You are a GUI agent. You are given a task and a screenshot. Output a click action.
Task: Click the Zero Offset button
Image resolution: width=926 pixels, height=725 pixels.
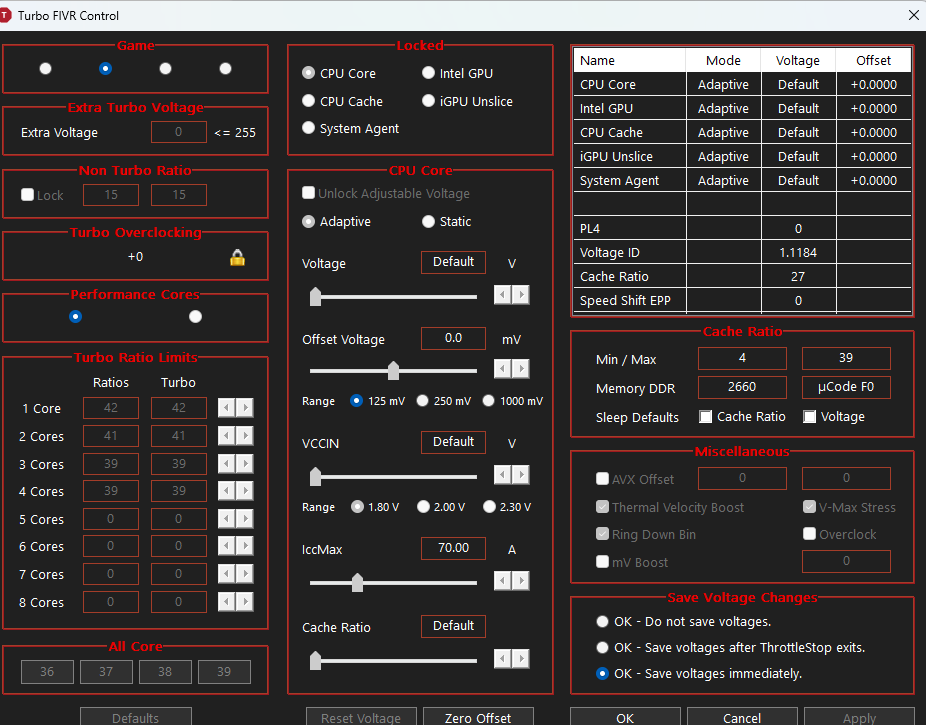[x=478, y=717]
